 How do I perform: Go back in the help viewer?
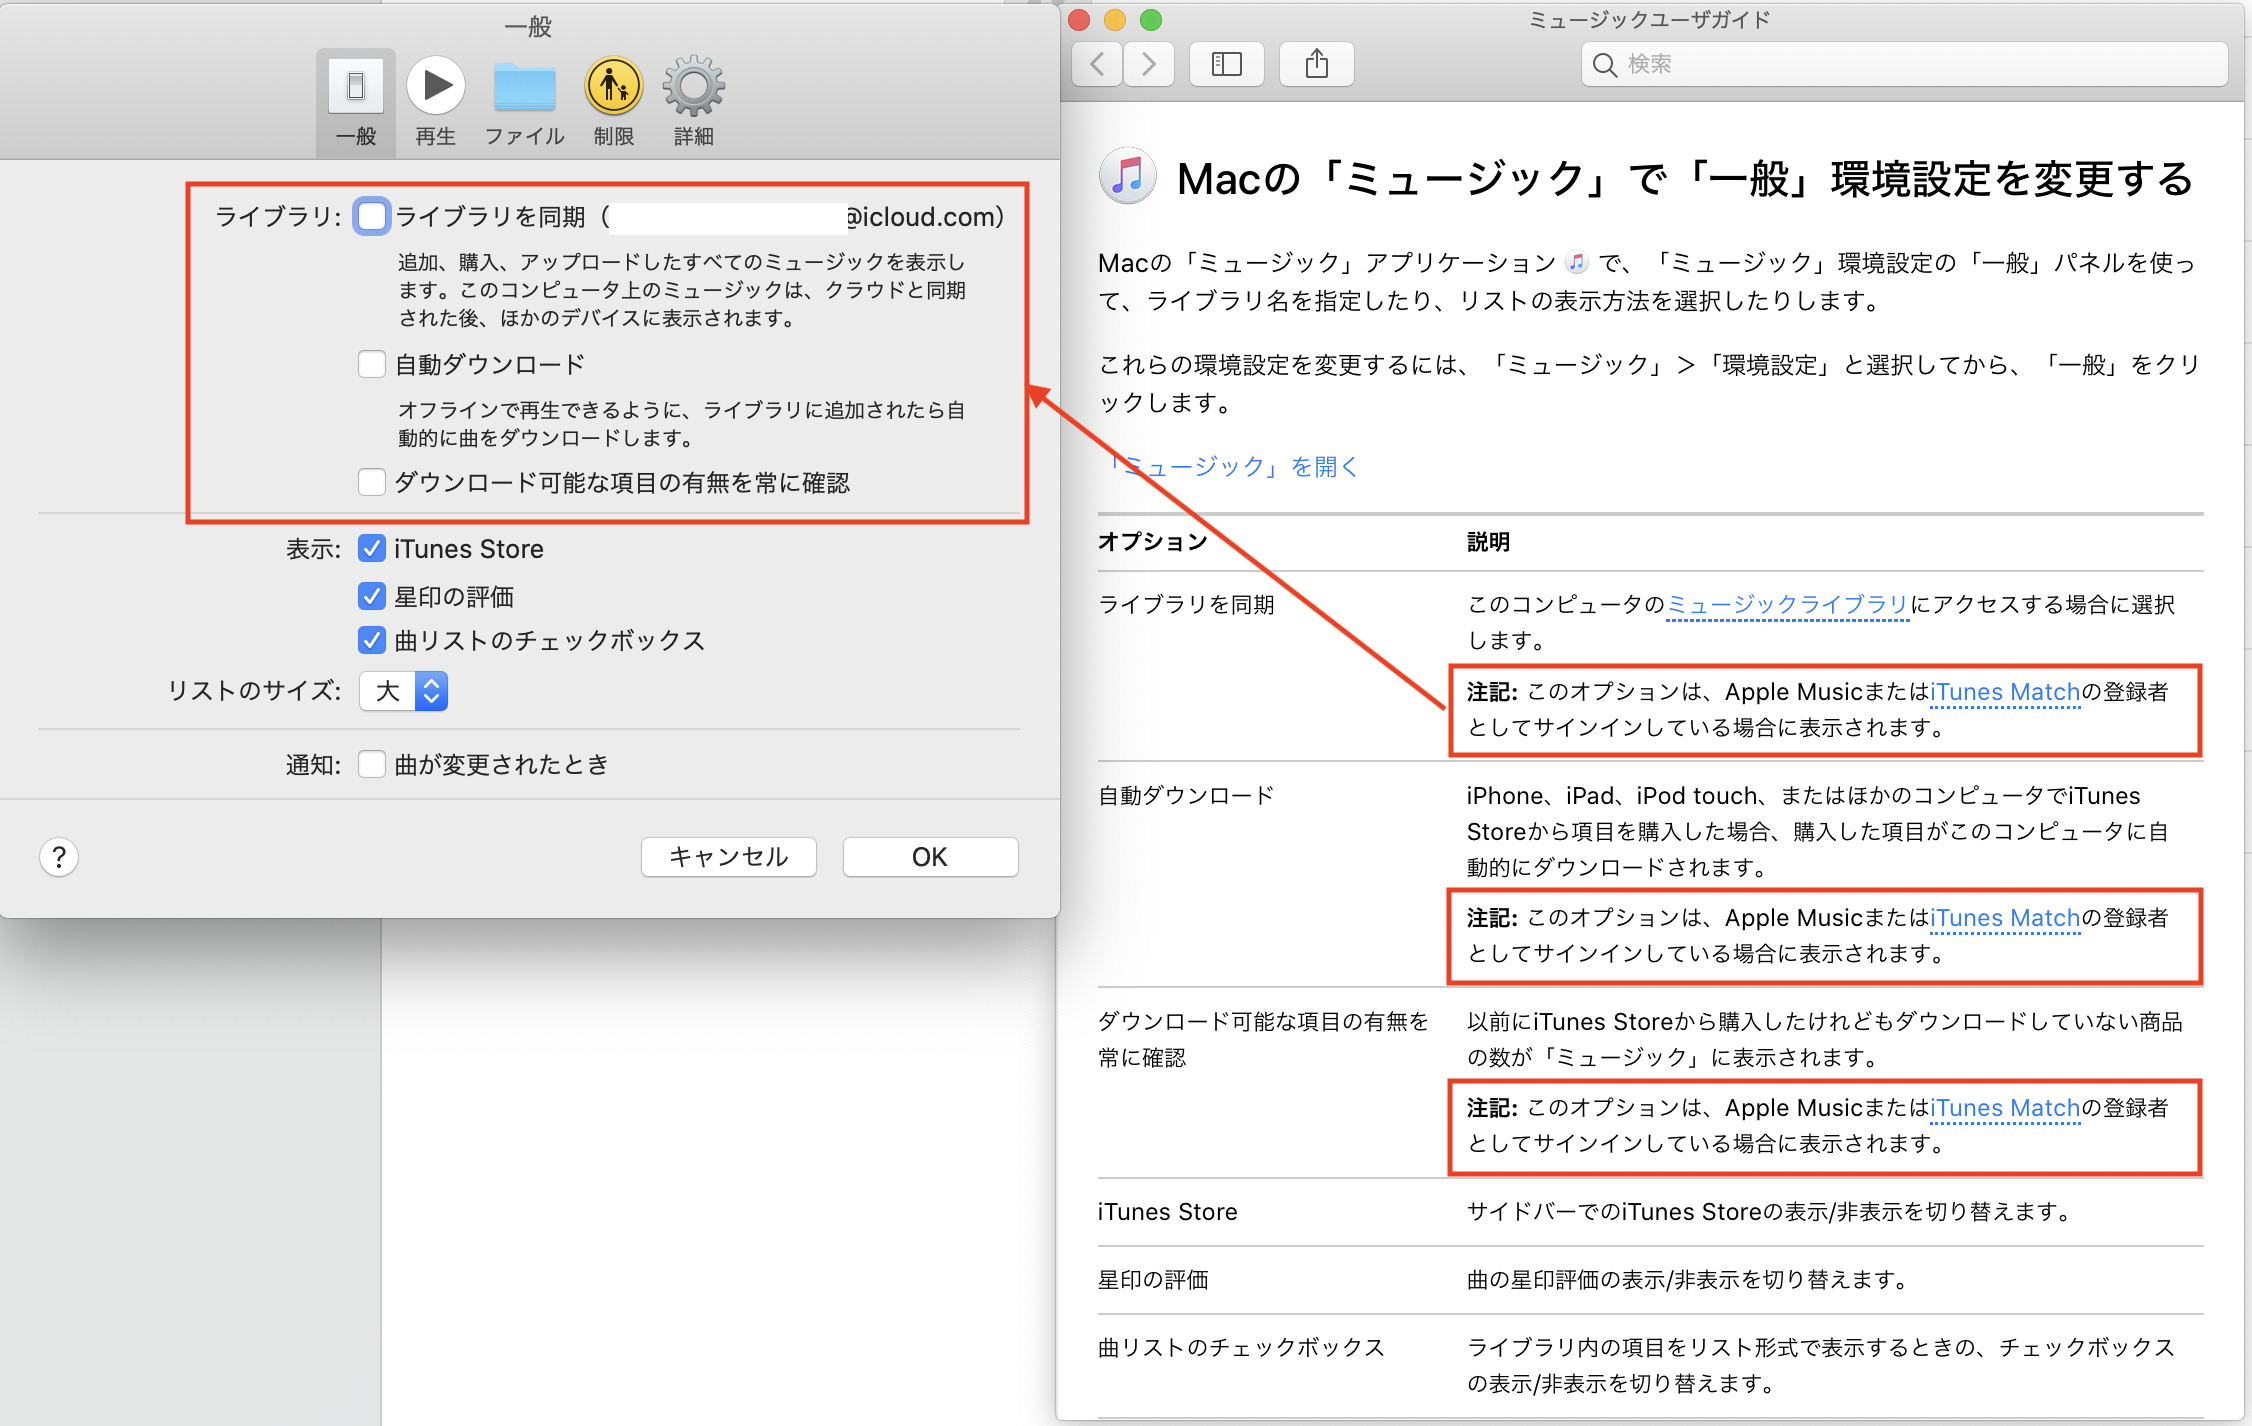point(1098,65)
